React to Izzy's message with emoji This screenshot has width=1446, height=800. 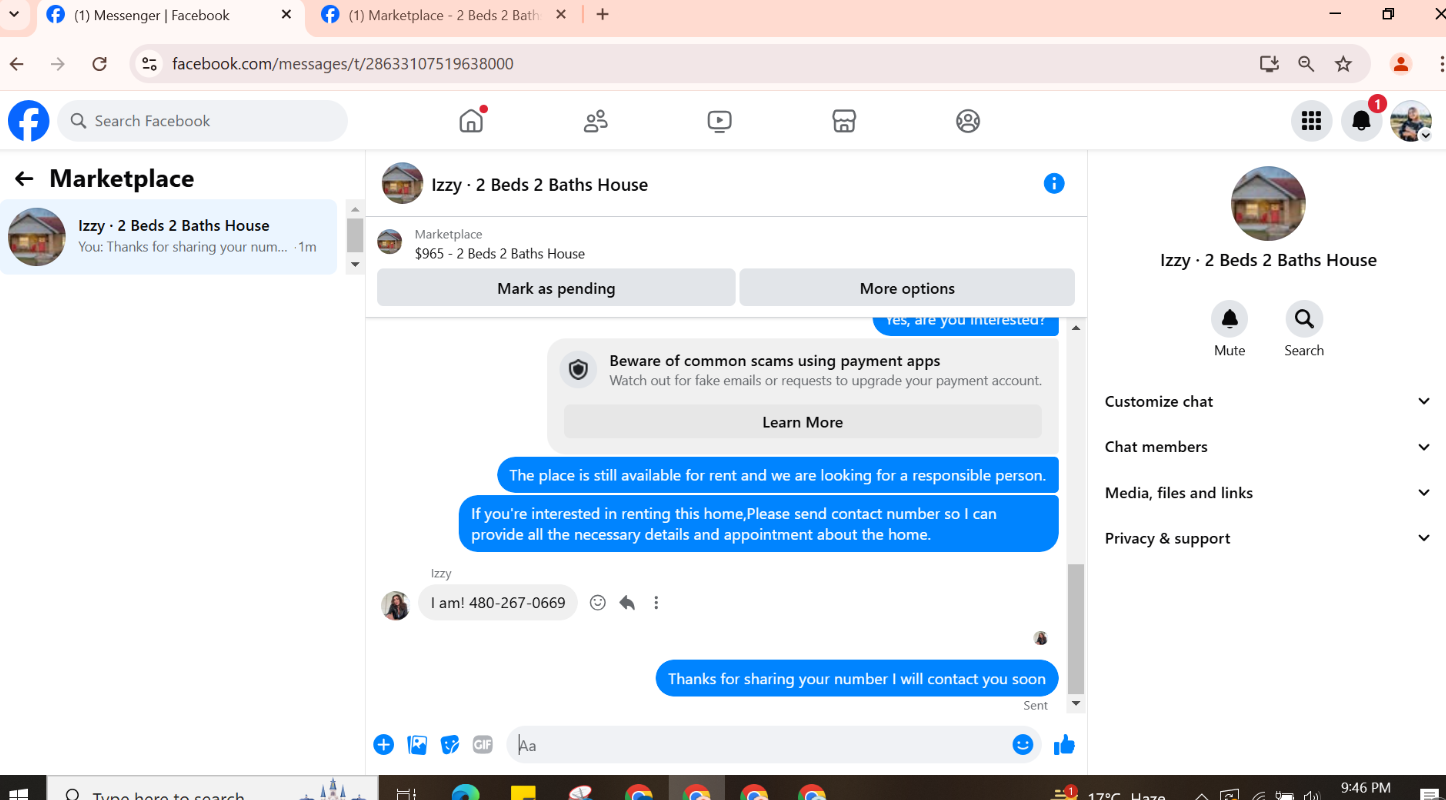coord(598,603)
